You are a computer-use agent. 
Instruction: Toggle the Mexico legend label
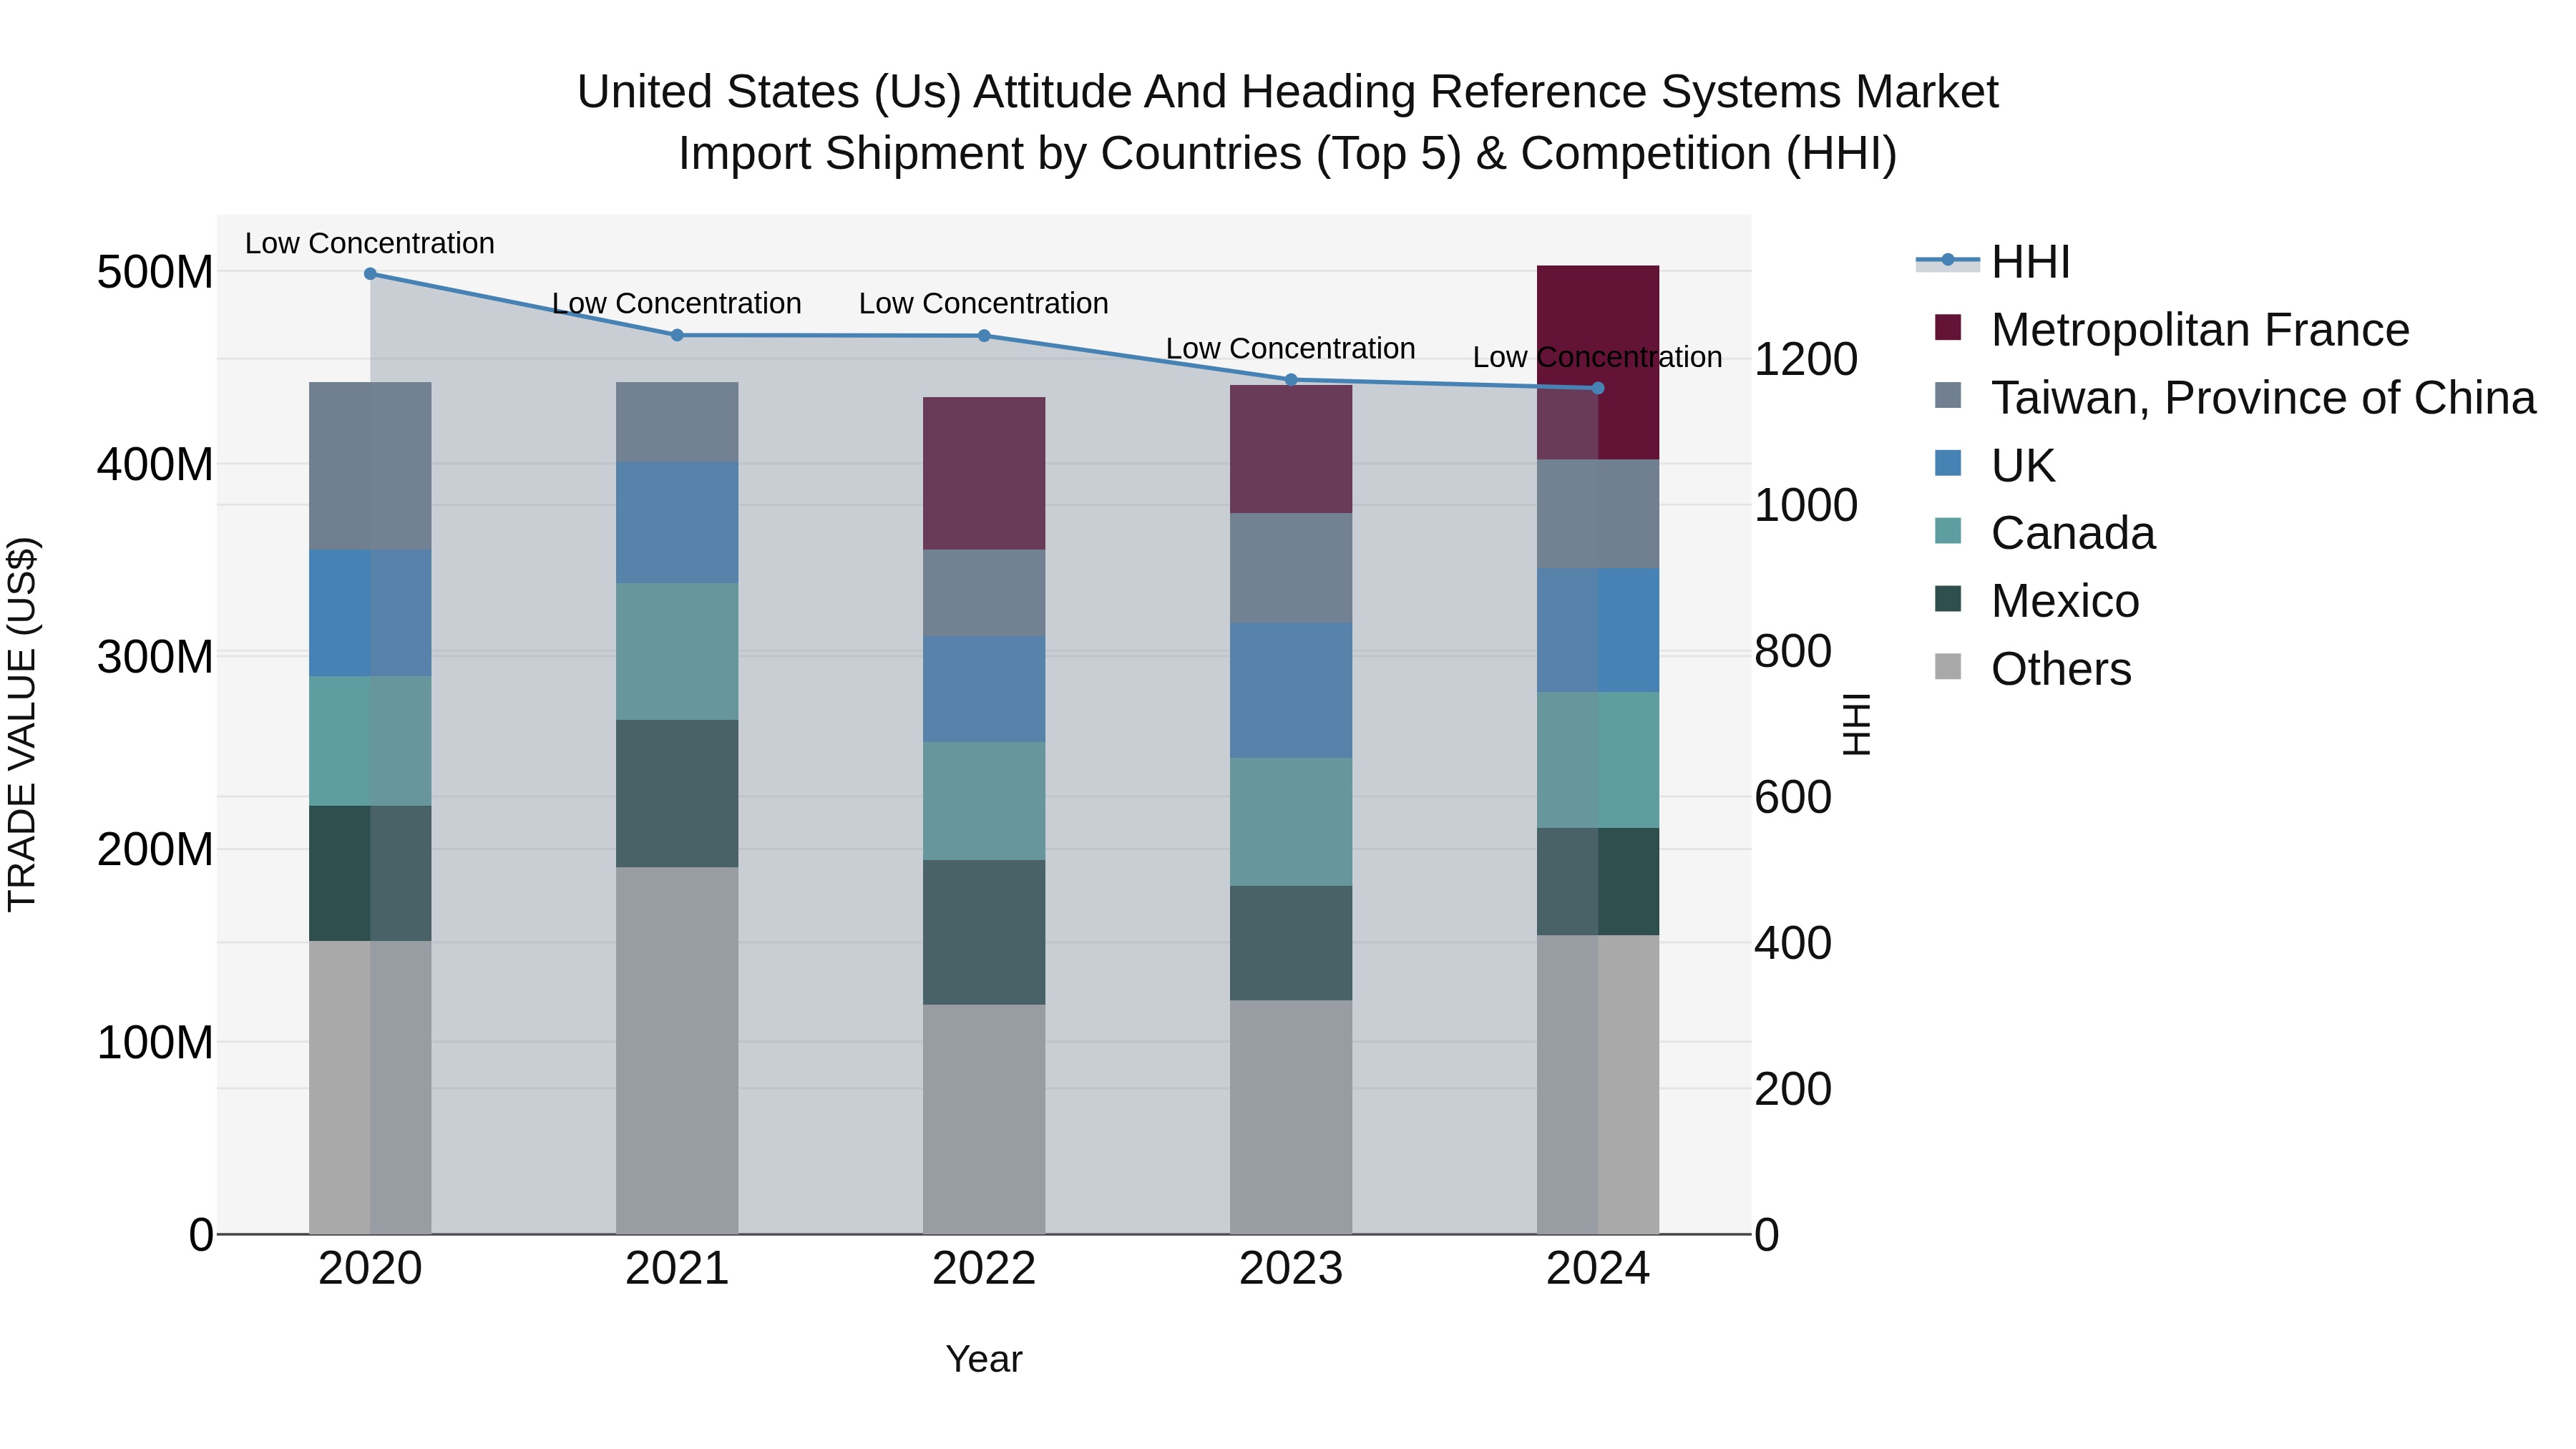coord(2065,601)
